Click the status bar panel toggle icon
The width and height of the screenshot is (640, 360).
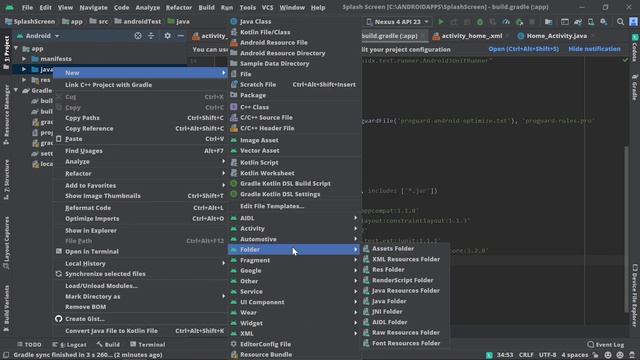[x=6, y=355]
